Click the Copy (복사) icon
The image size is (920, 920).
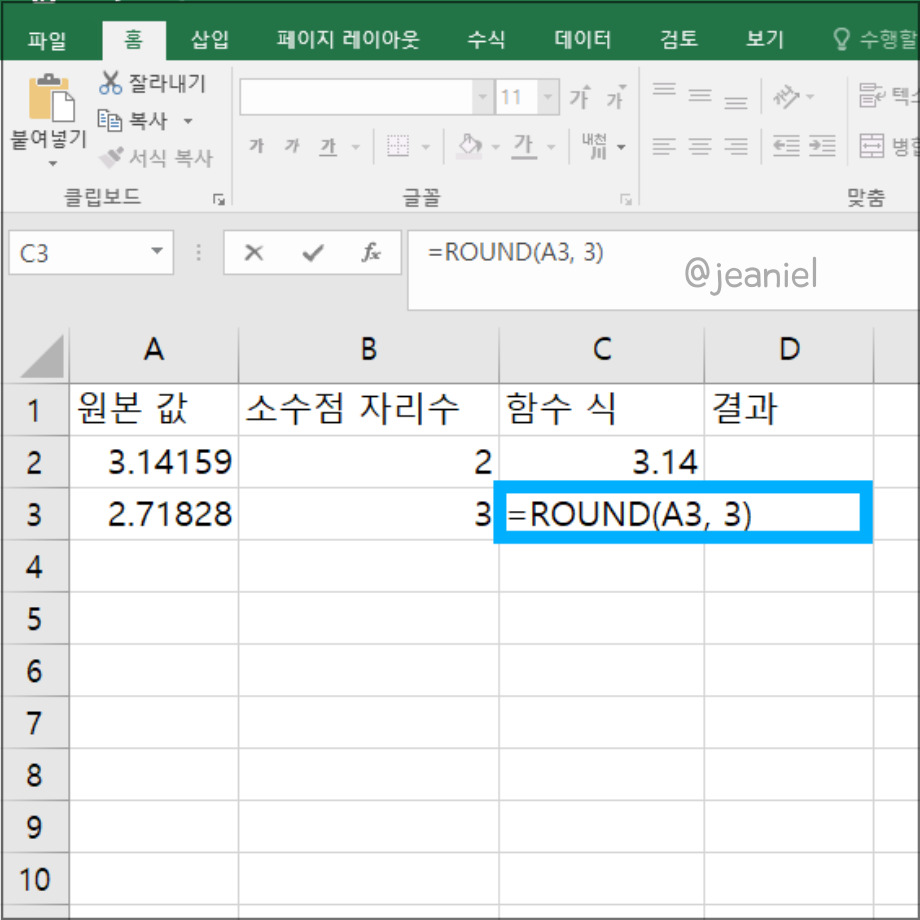point(110,120)
